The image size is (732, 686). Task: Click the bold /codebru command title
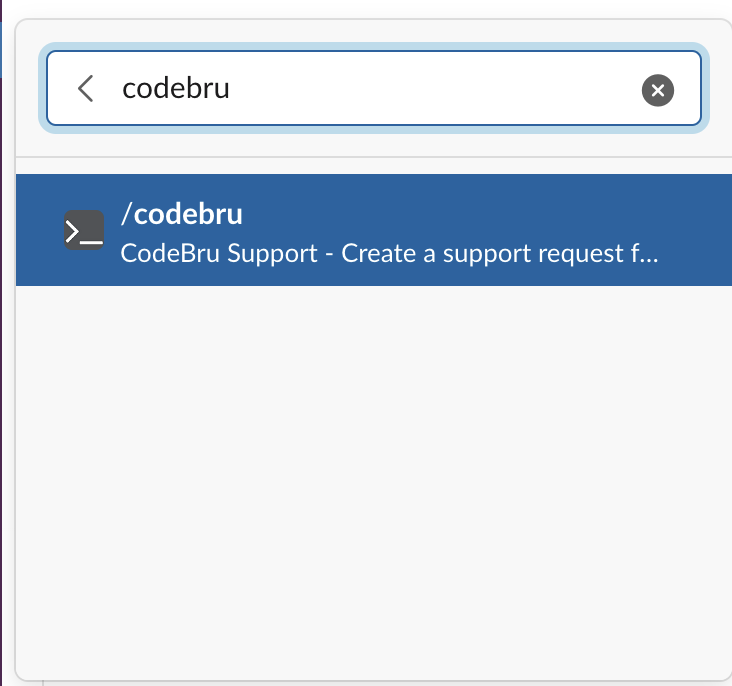click(181, 214)
